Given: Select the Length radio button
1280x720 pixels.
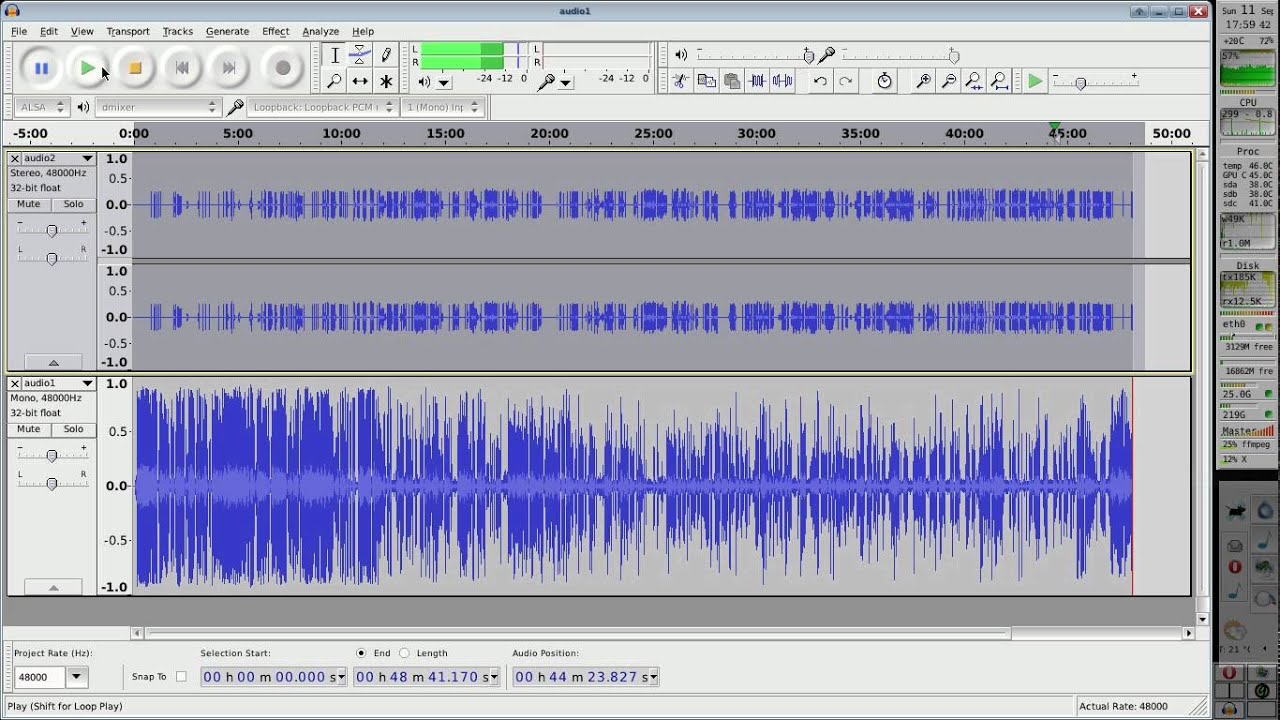Looking at the screenshot, I should pyautogui.click(x=404, y=653).
